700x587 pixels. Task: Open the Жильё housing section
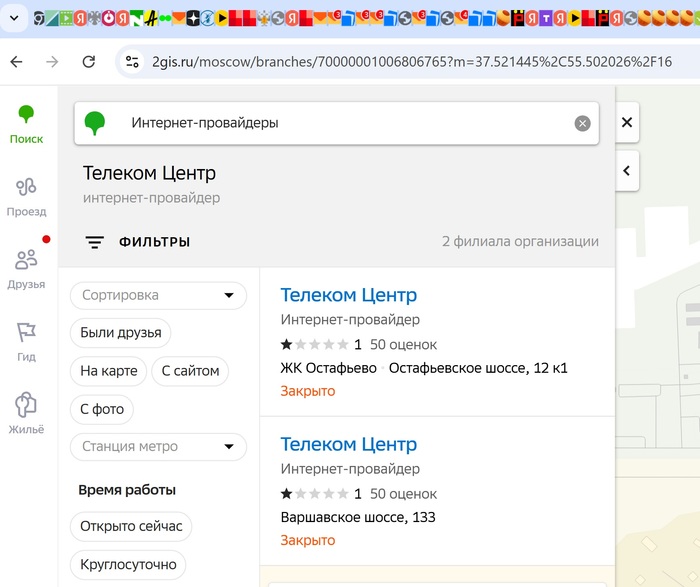[27, 405]
